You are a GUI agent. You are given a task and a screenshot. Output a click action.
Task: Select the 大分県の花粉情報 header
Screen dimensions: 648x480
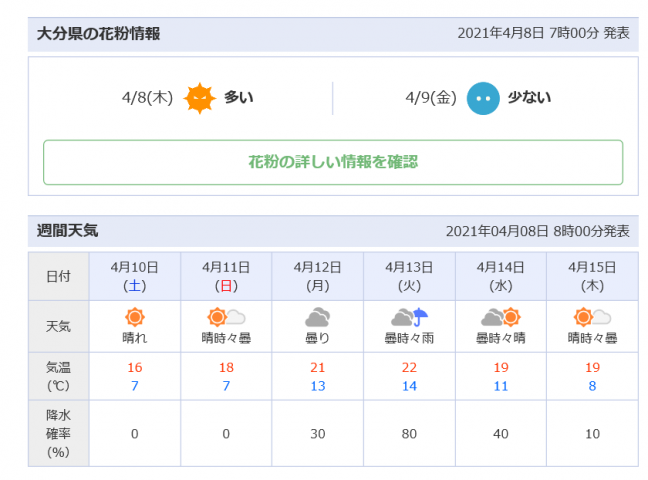tap(98, 34)
